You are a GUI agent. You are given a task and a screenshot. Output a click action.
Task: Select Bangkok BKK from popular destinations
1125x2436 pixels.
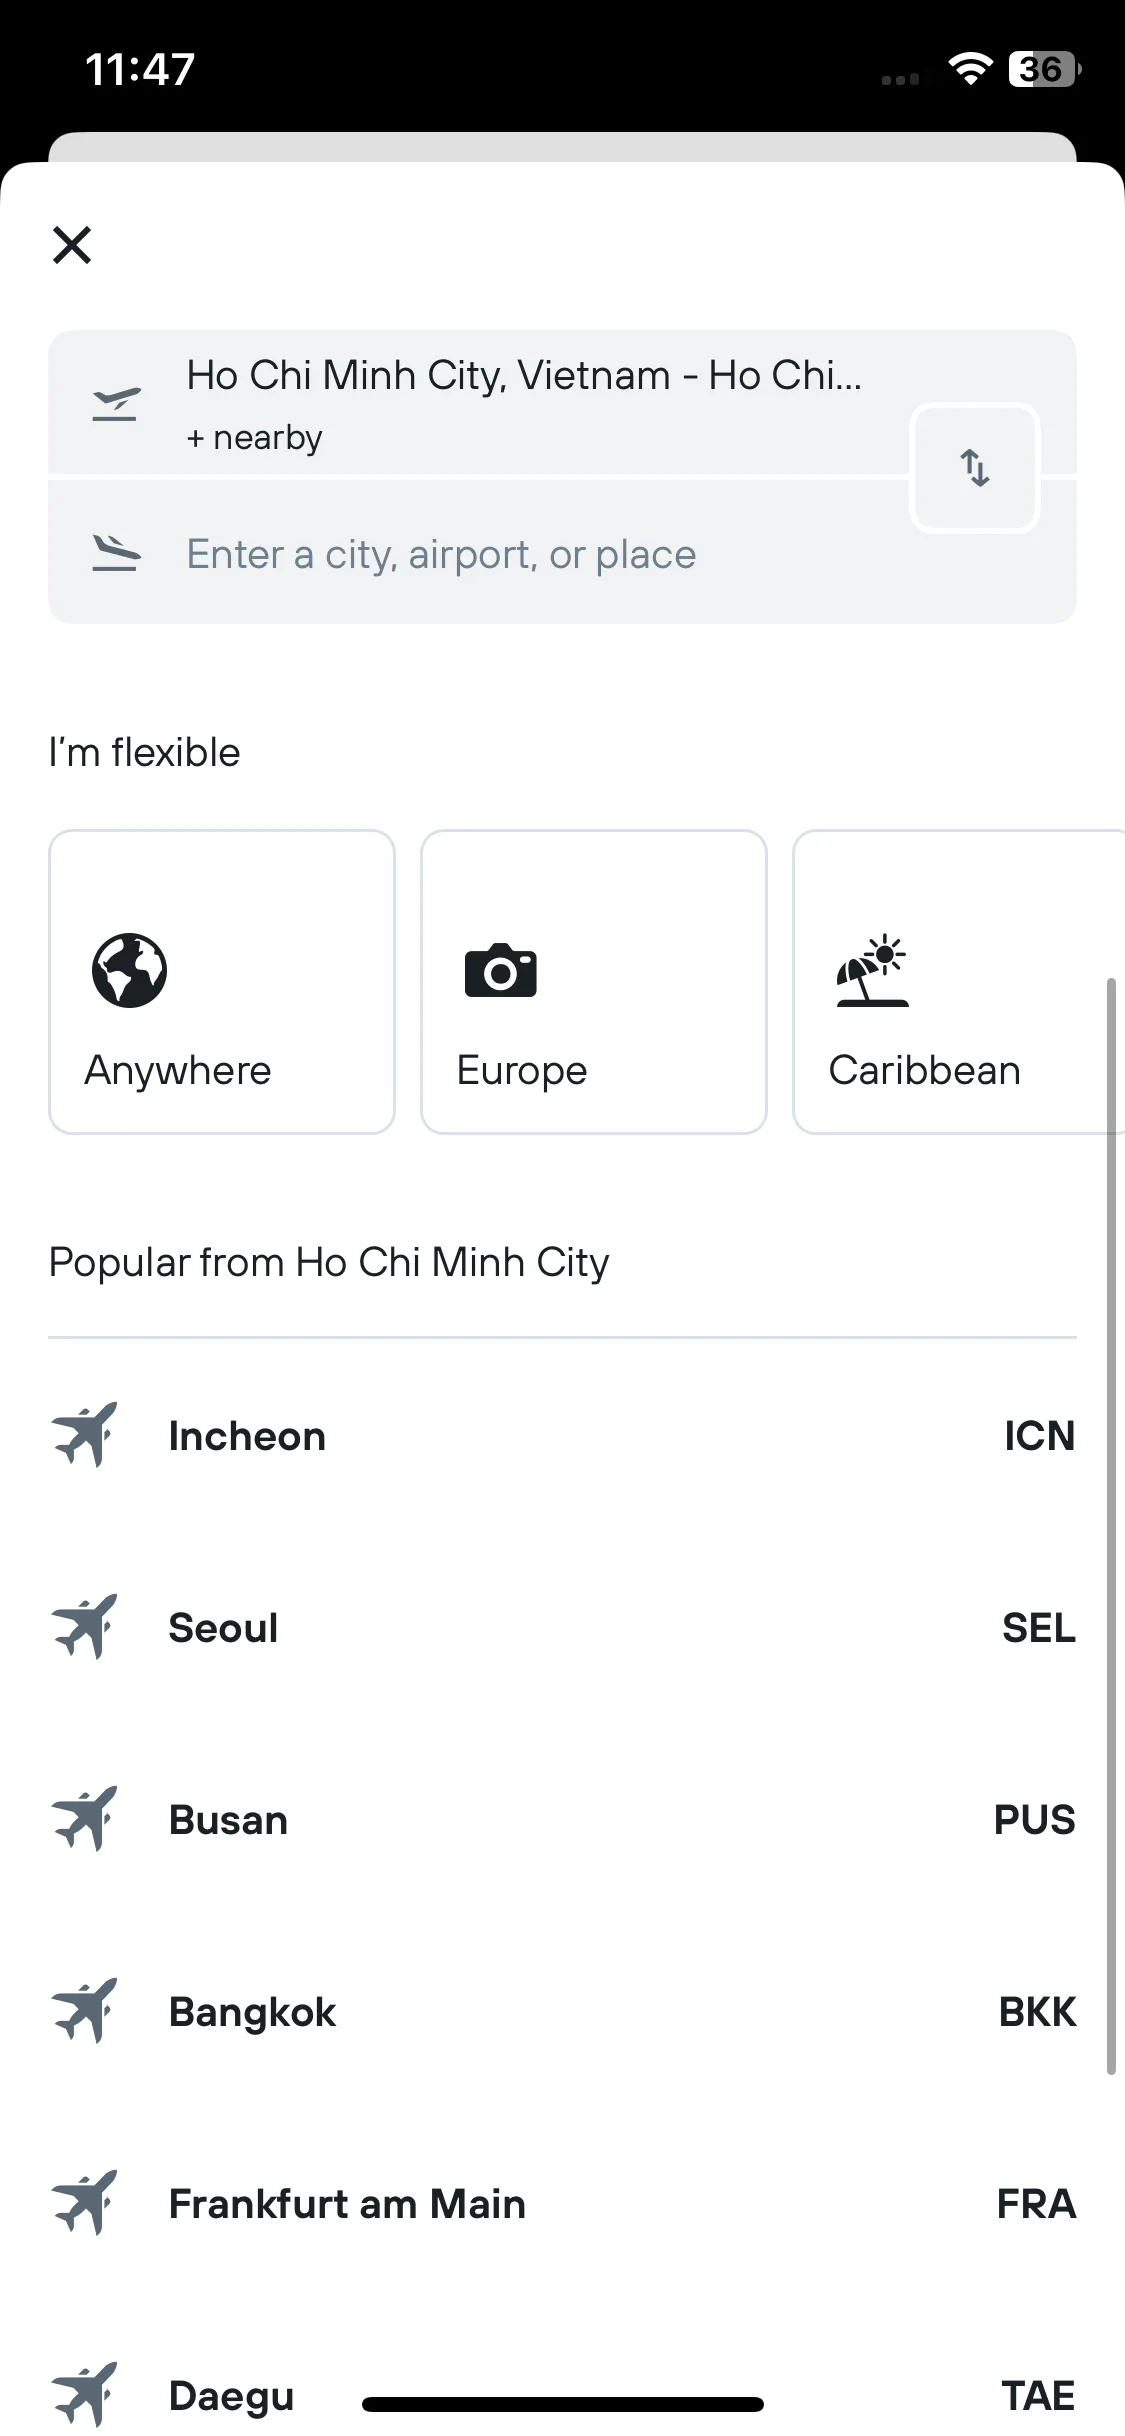[x=563, y=2011]
